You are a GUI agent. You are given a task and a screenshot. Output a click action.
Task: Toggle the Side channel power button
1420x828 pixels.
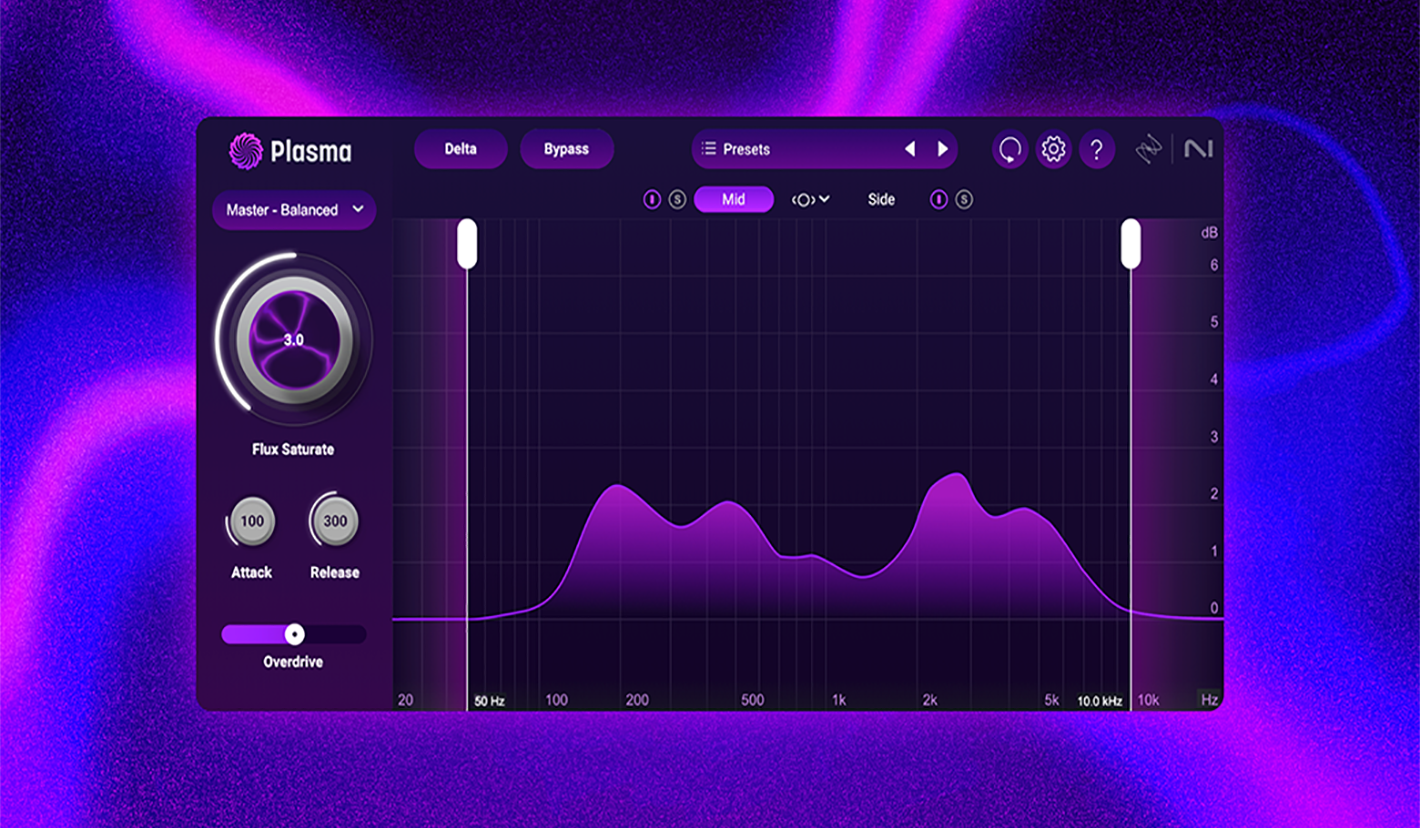[x=939, y=200]
